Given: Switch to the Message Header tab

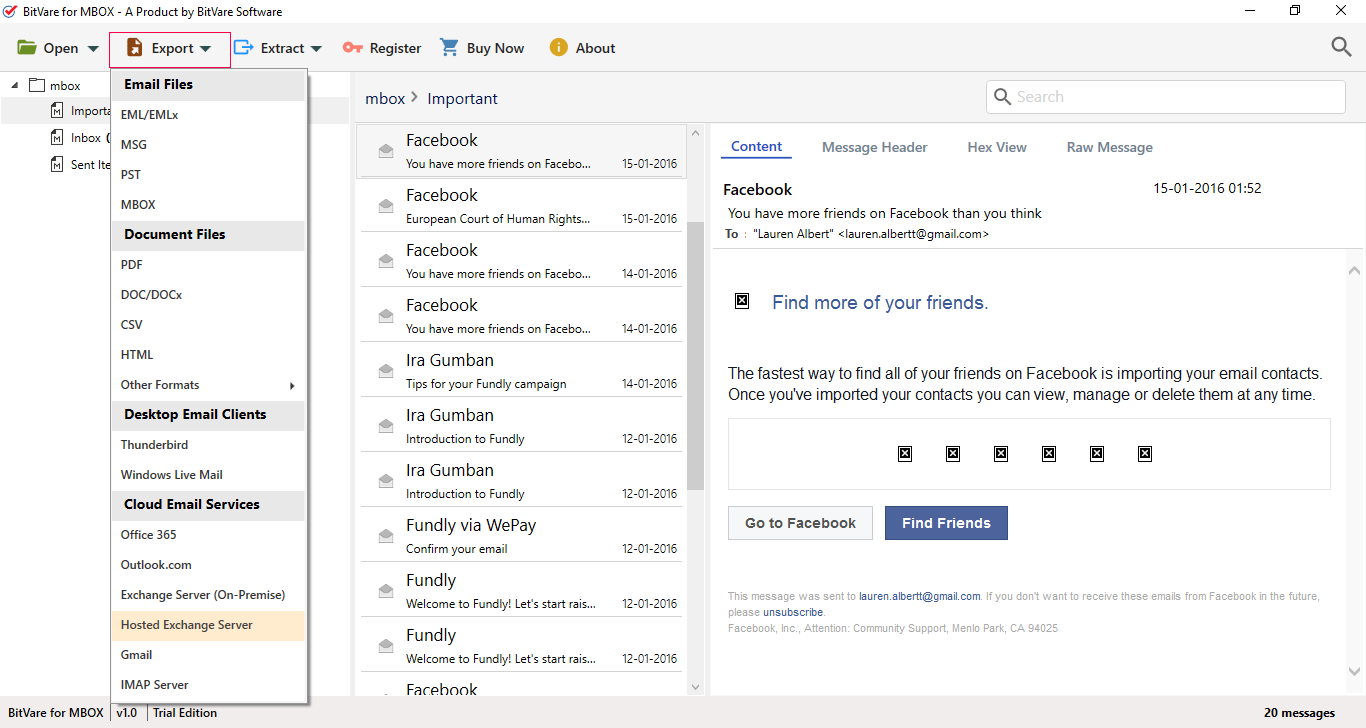Looking at the screenshot, I should [874, 147].
